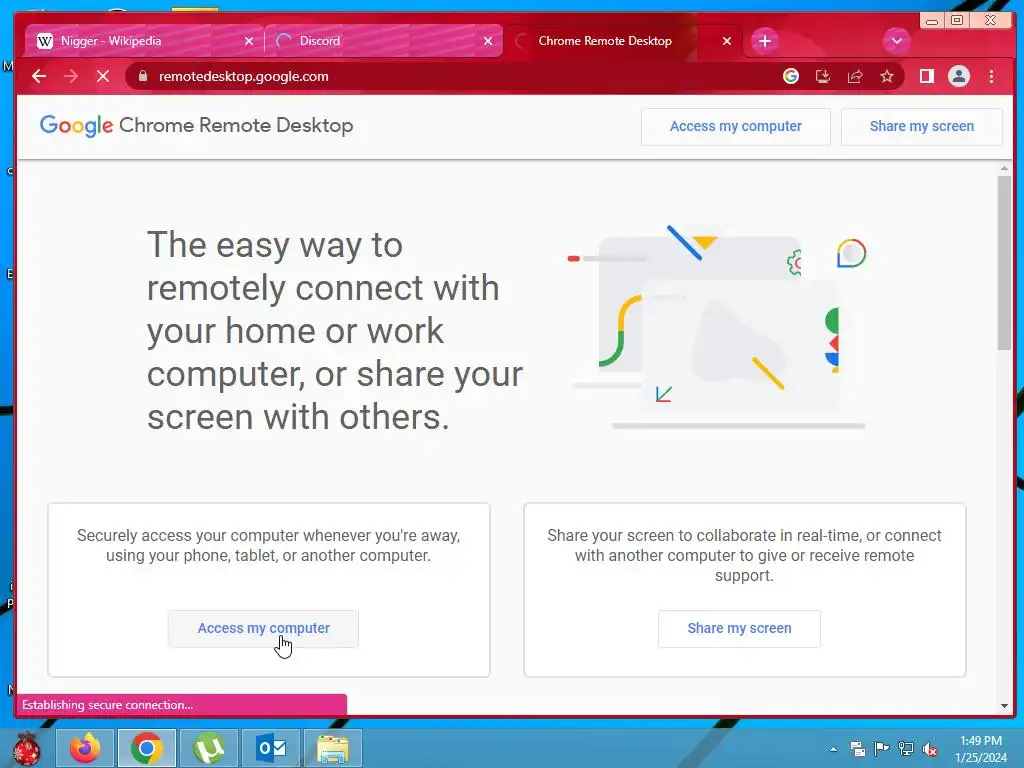1024x768 pixels.
Task: Go back to the previous page
Action: [x=39, y=76]
